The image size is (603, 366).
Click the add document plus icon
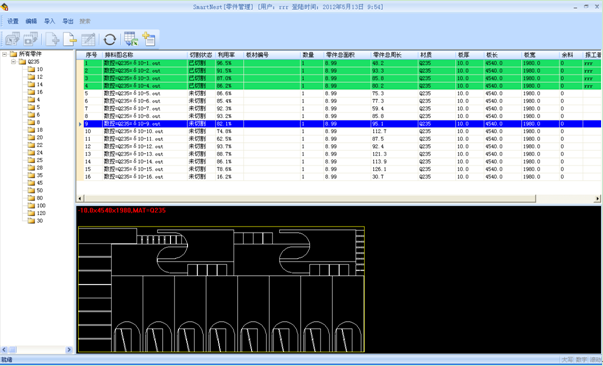tap(52, 39)
